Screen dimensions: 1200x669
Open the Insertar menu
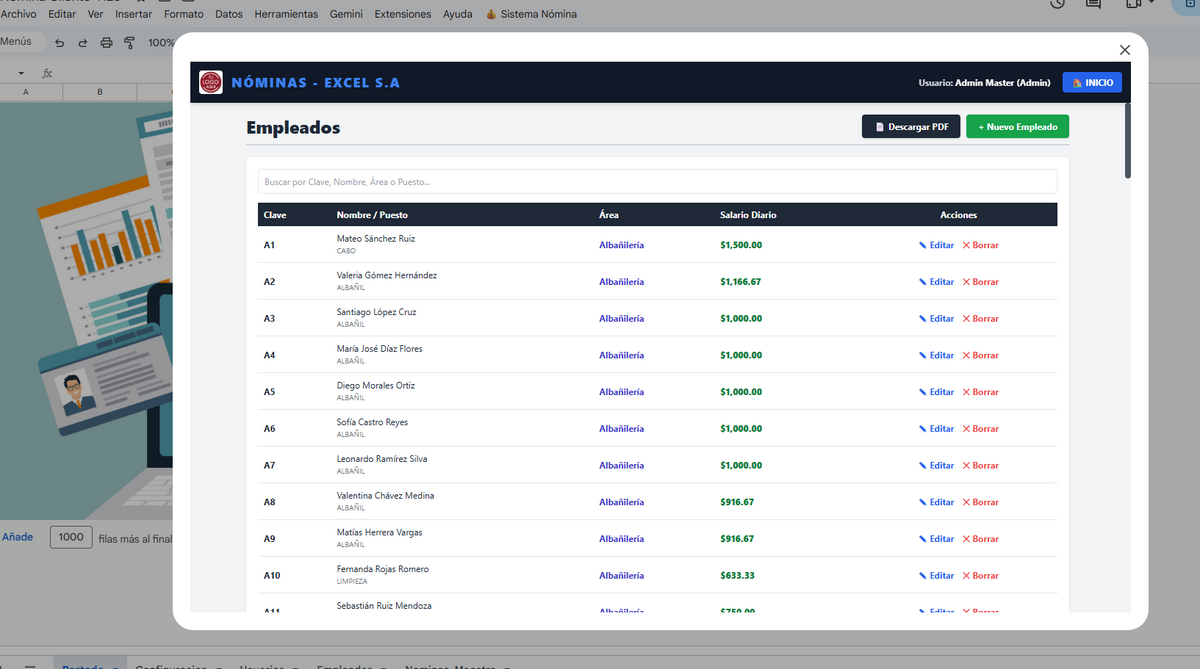tap(134, 14)
